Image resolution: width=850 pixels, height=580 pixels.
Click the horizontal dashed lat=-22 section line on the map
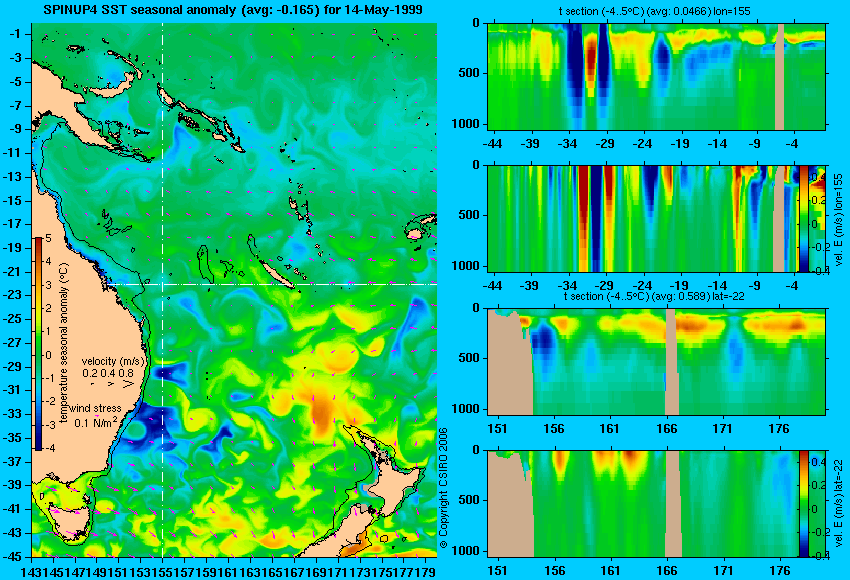pyautogui.click(x=271, y=284)
